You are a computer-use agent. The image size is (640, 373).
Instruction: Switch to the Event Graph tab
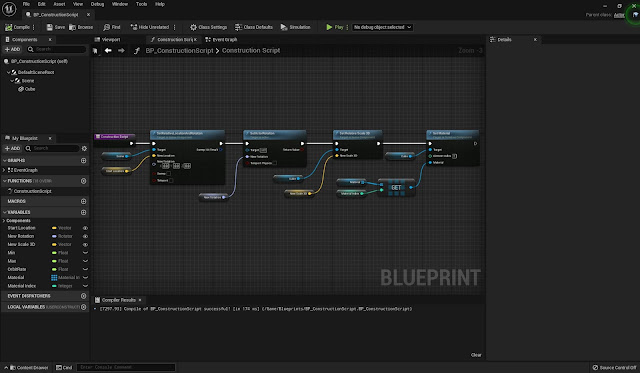coord(221,40)
